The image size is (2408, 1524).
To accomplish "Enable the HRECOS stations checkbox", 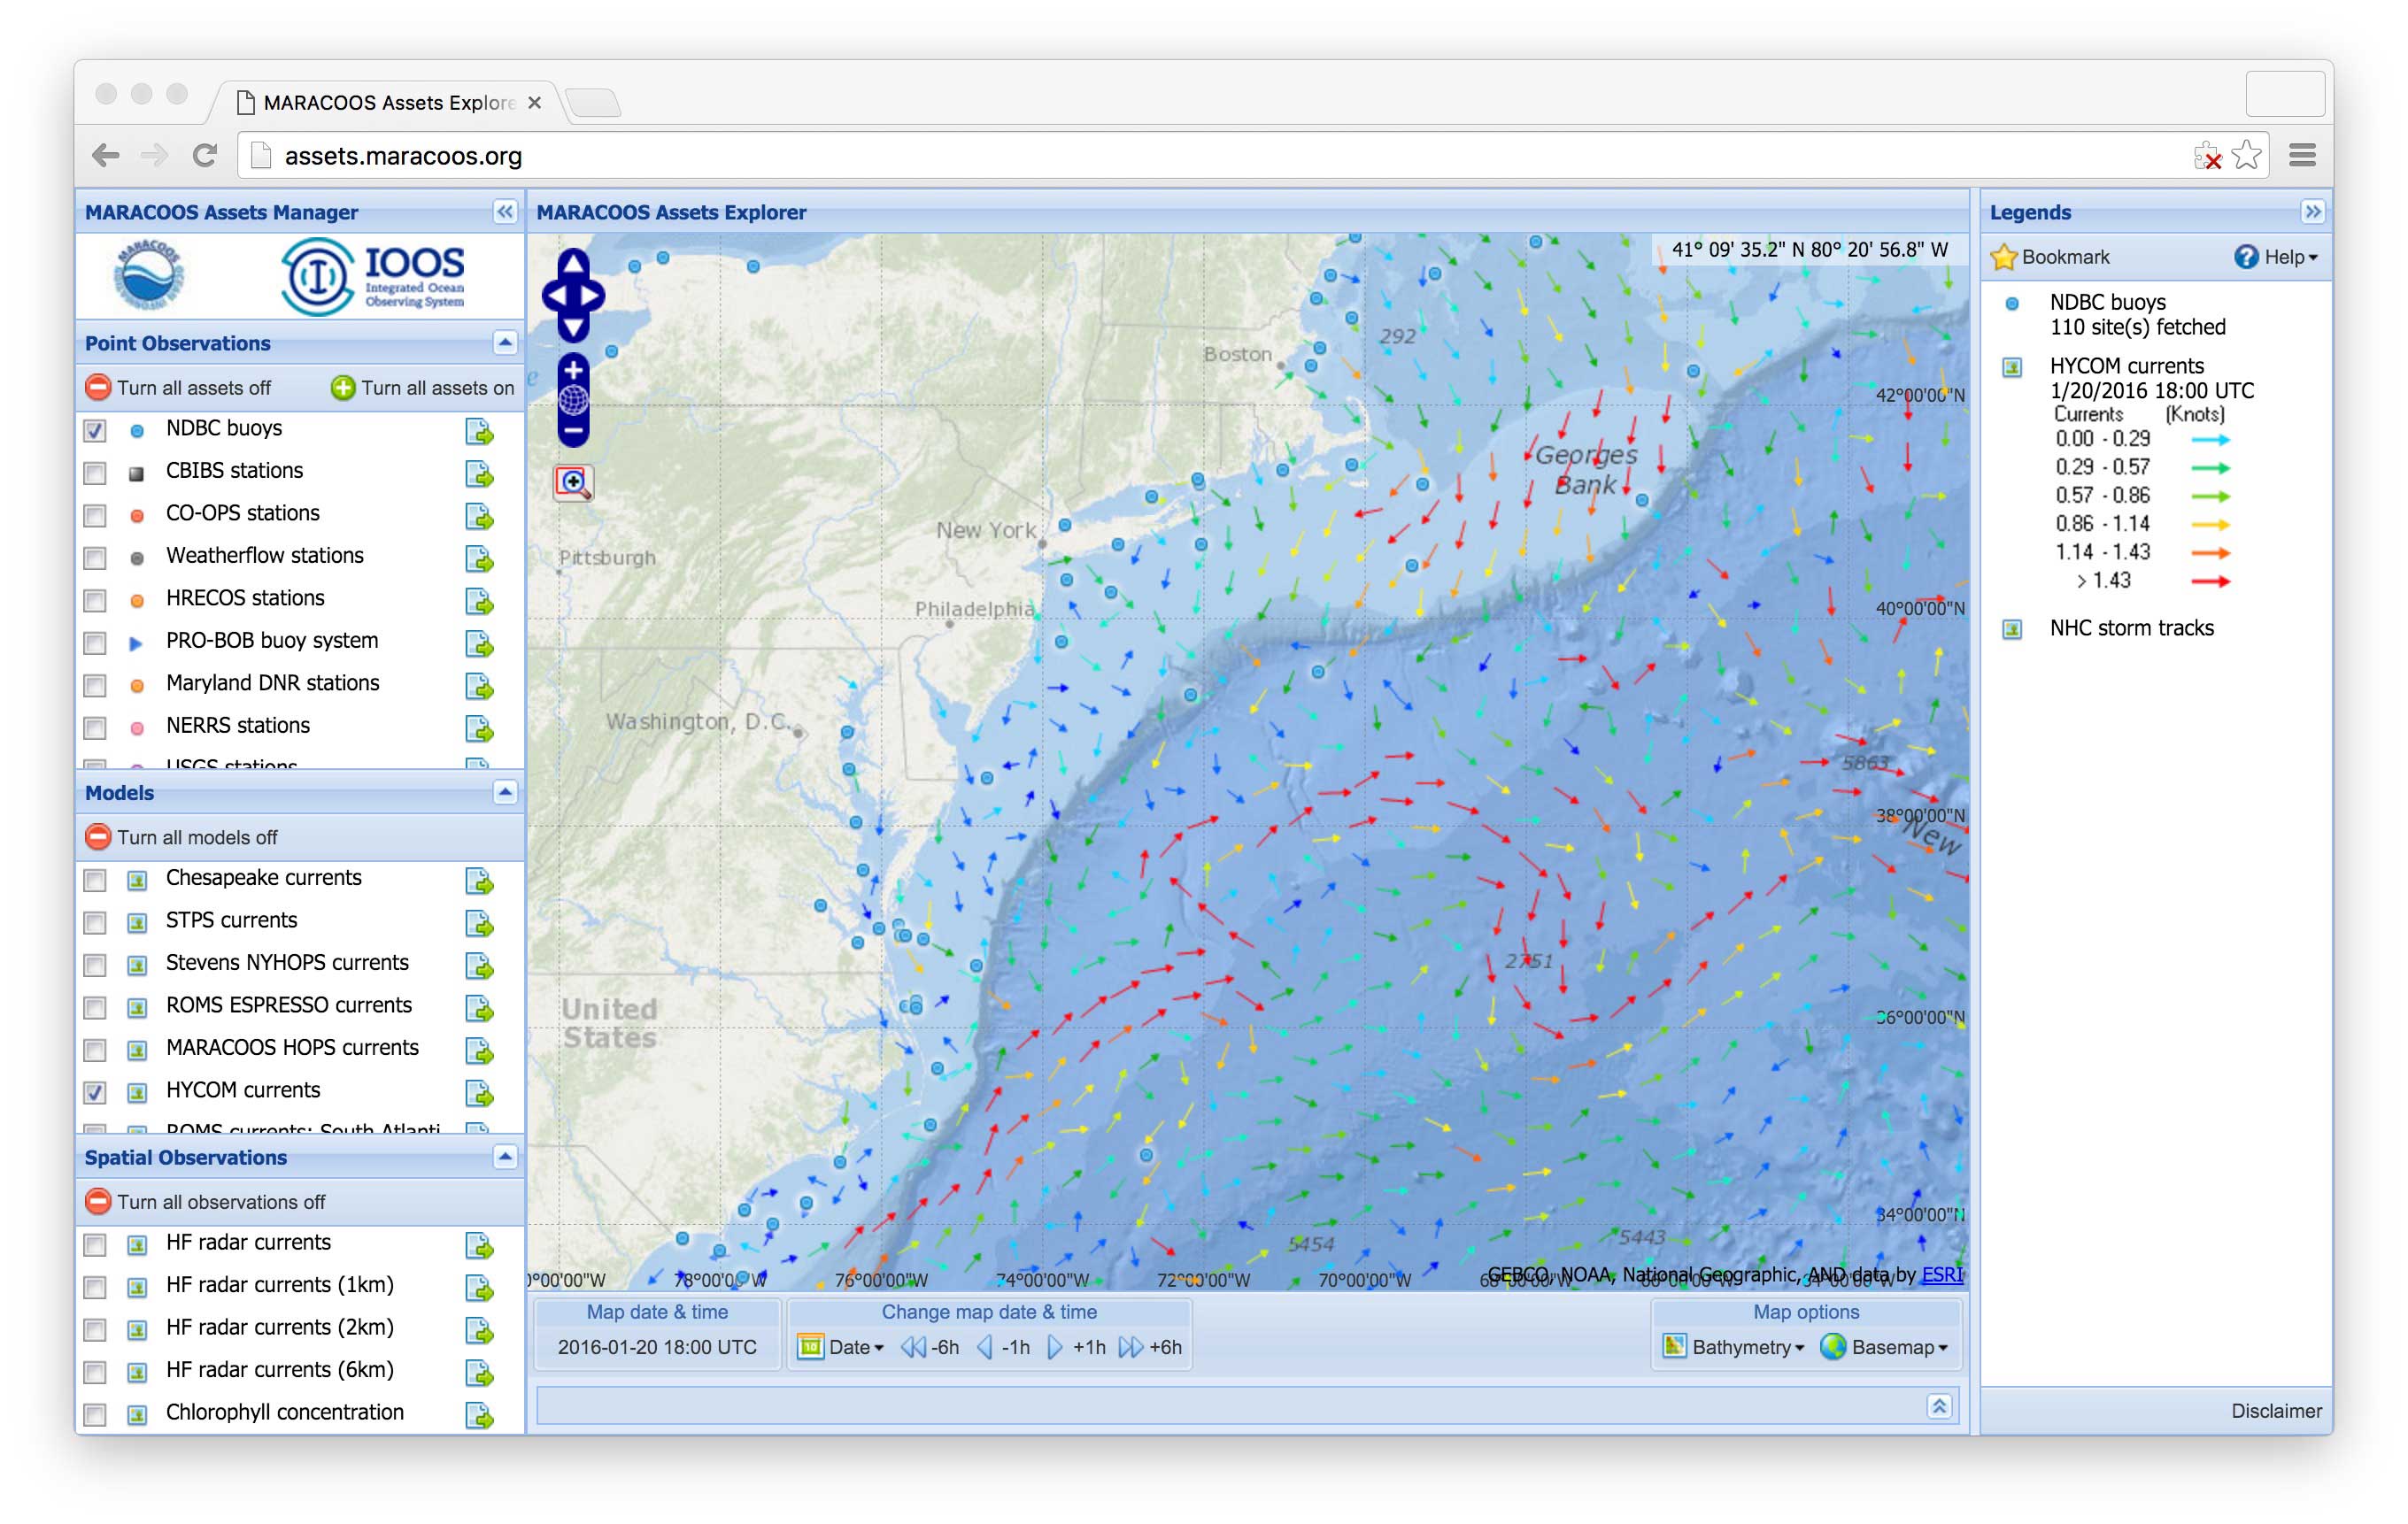I will 95,601.
